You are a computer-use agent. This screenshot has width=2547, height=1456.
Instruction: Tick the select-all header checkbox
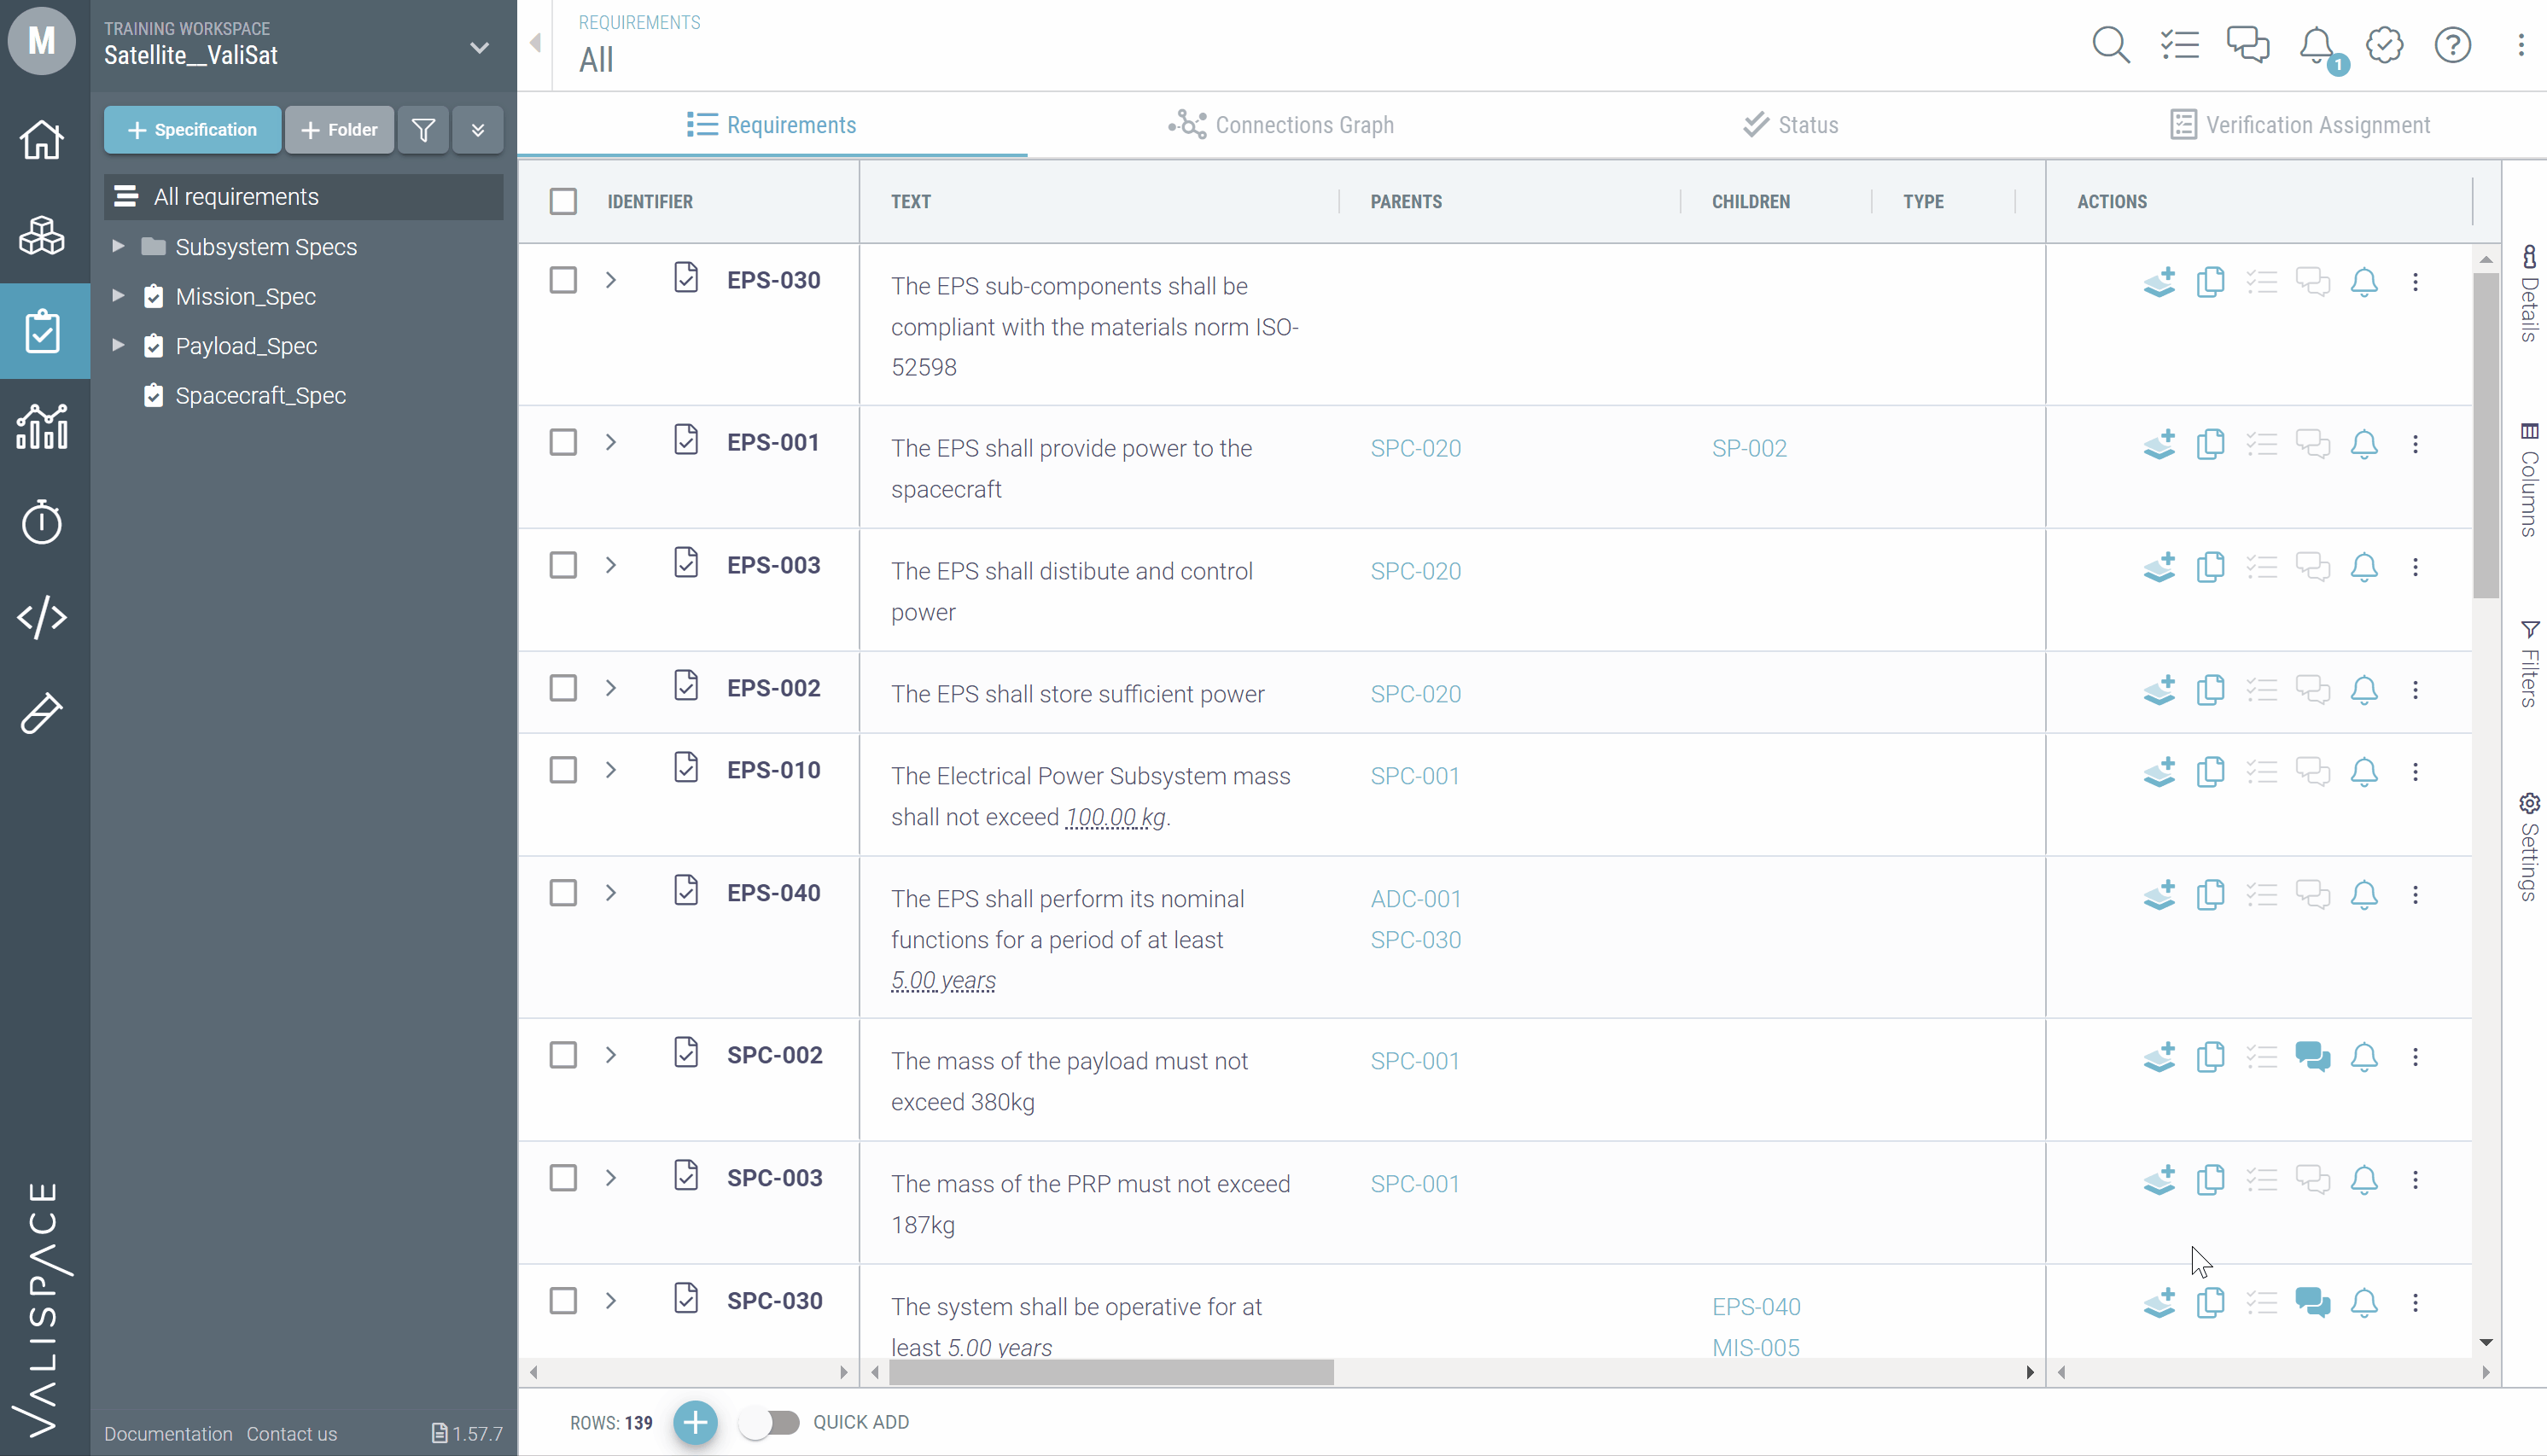click(563, 201)
